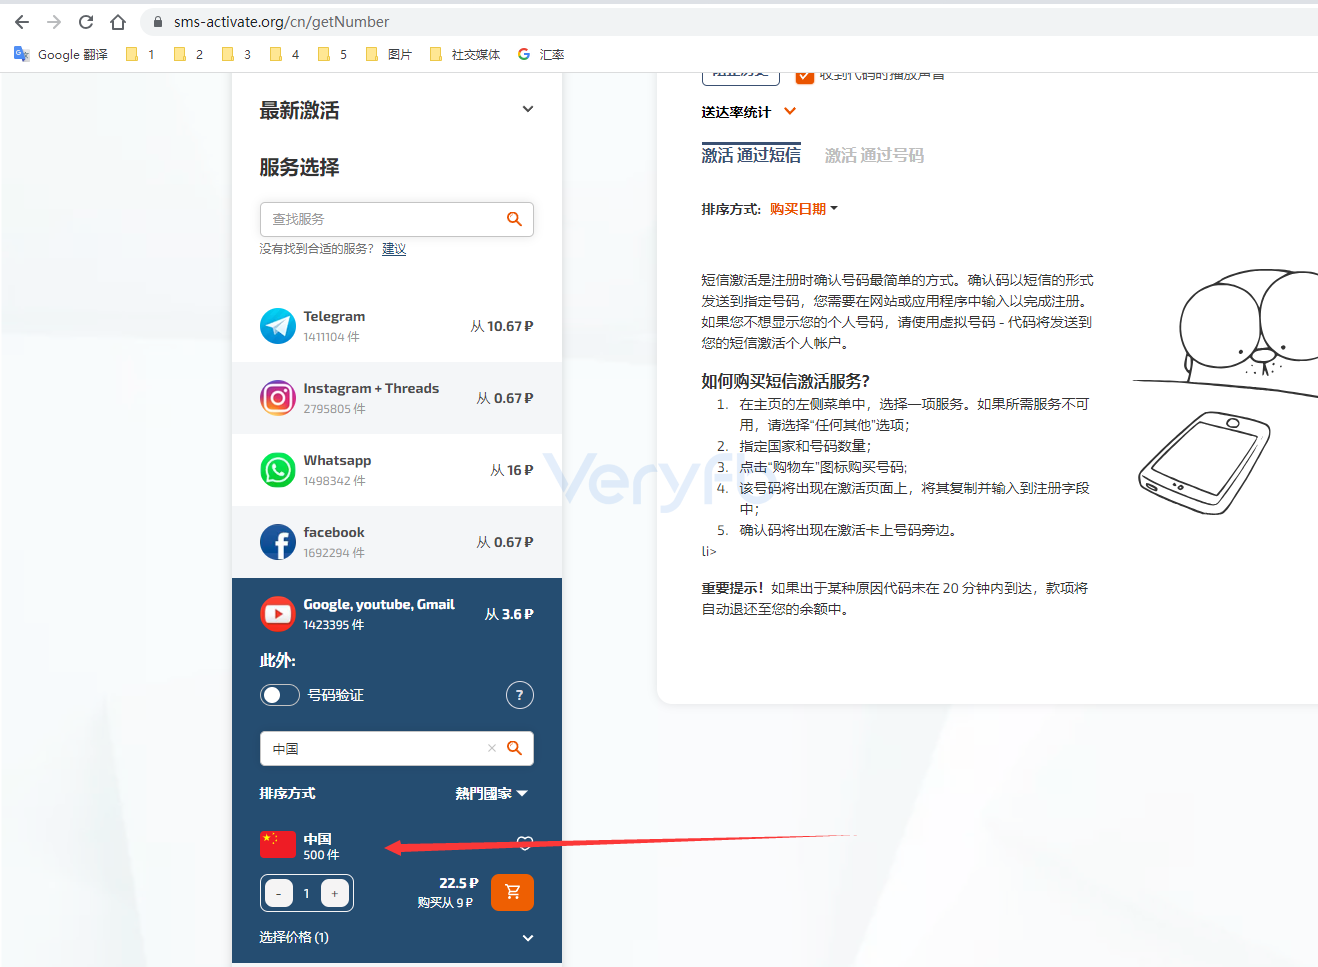Focus the 查找服务 search field
The width and height of the screenshot is (1318, 967).
tap(397, 219)
